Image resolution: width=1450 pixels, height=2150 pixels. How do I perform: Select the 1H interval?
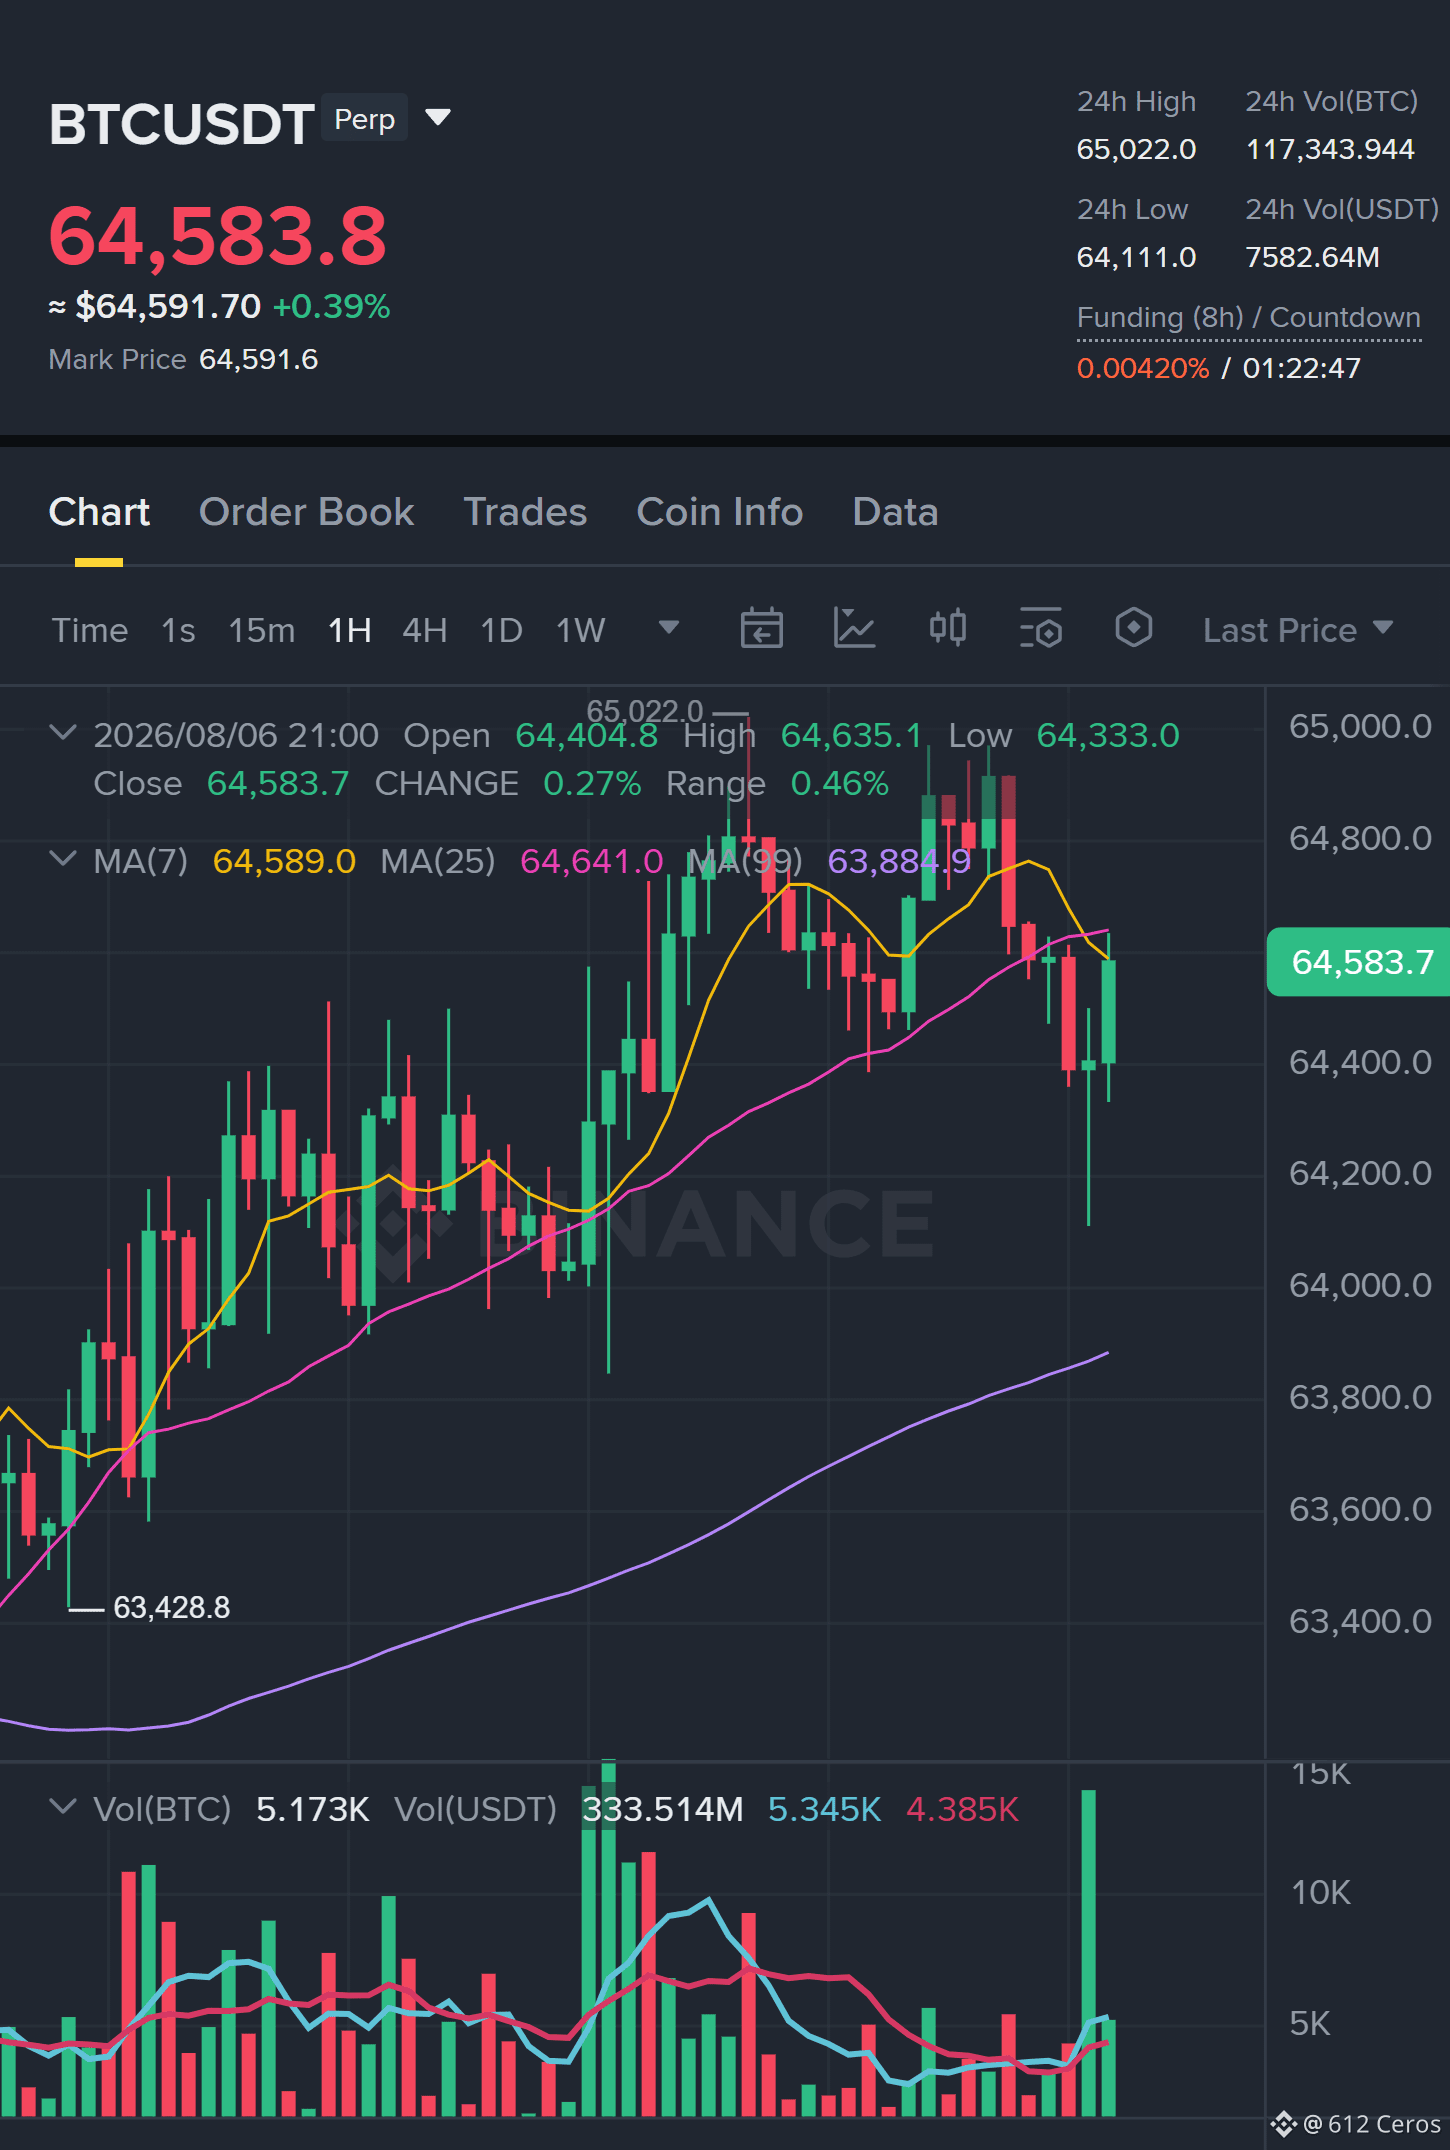tap(350, 630)
